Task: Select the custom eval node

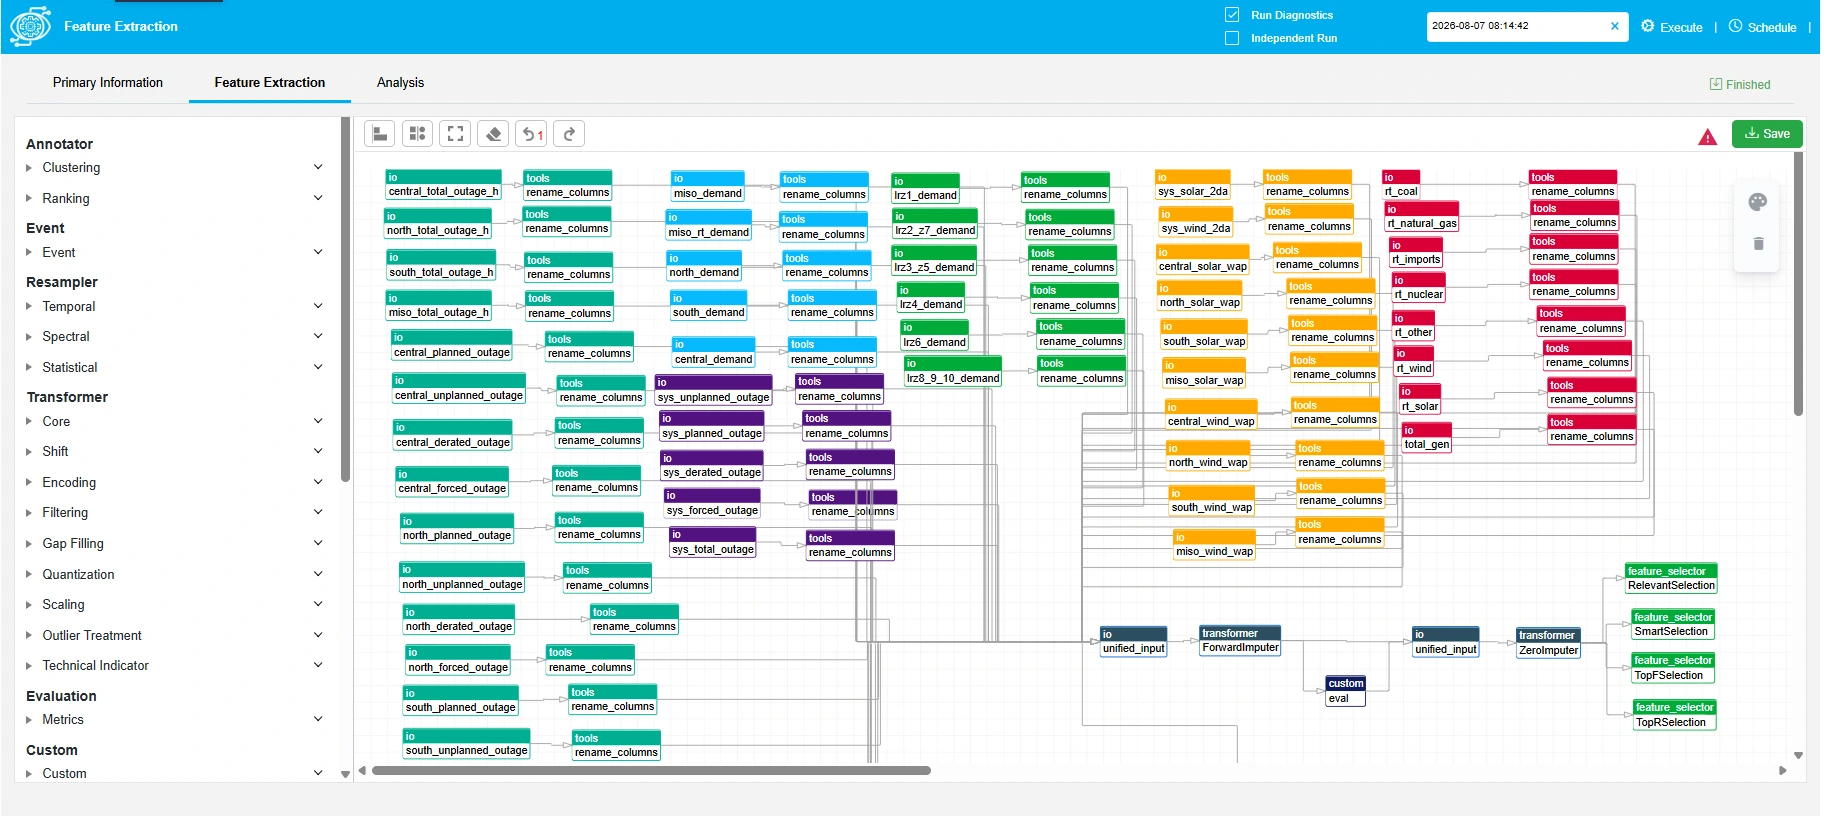Action: tap(1345, 691)
